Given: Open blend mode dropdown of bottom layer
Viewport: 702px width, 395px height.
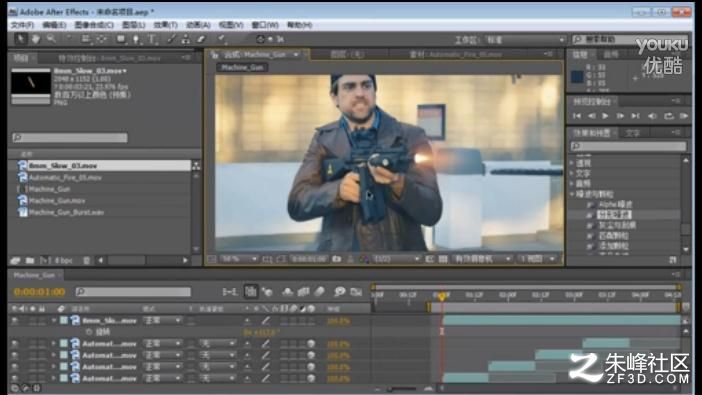Looking at the screenshot, I should 162,378.
